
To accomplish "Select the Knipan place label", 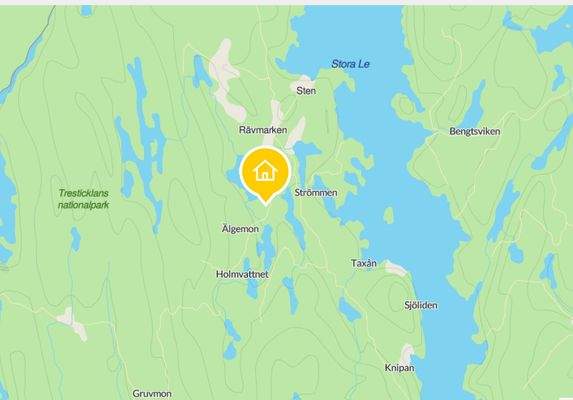I will point(399,367).
